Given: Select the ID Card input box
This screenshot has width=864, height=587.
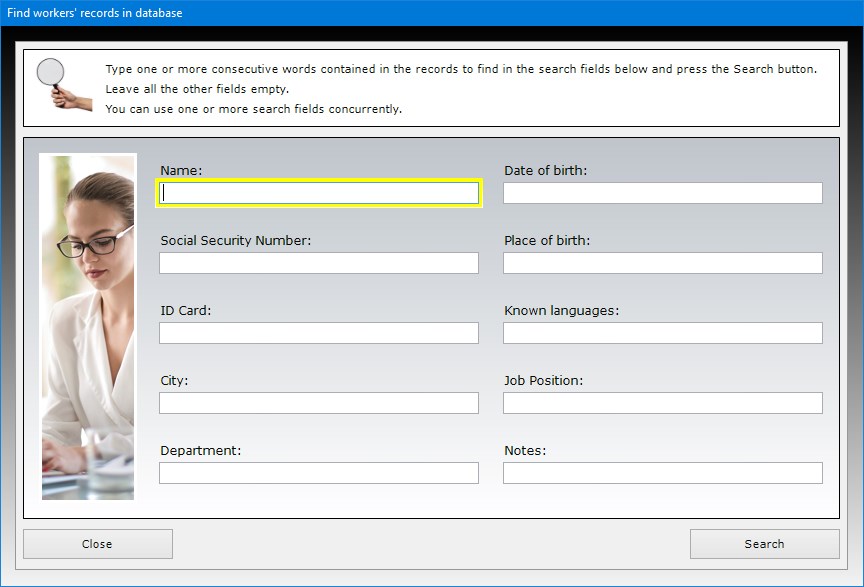Looking at the screenshot, I should point(319,333).
